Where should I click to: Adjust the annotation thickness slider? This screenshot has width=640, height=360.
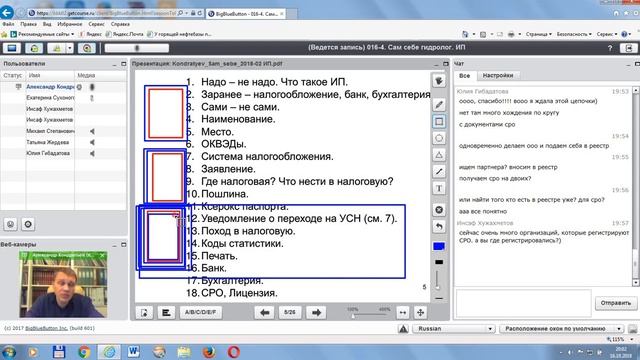click(438, 280)
